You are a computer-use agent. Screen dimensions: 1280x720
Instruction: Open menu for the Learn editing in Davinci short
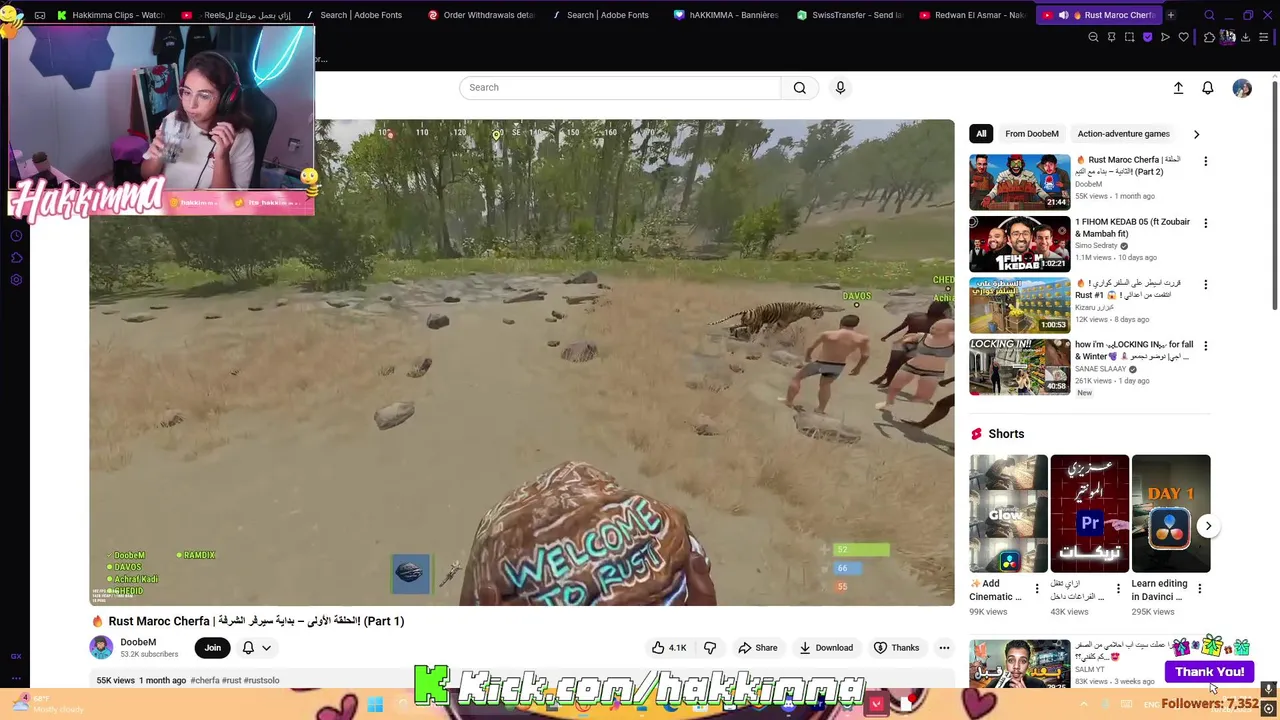click(x=1199, y=589)
